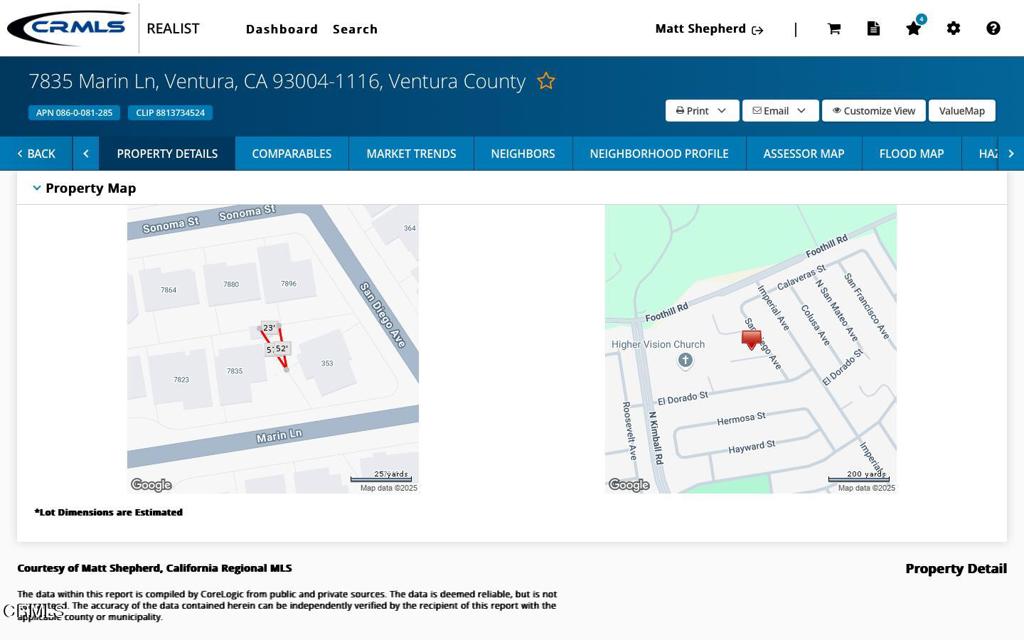Switch to the Flood Map tab
Screen dimensions: 1024x640
[911, 153]
